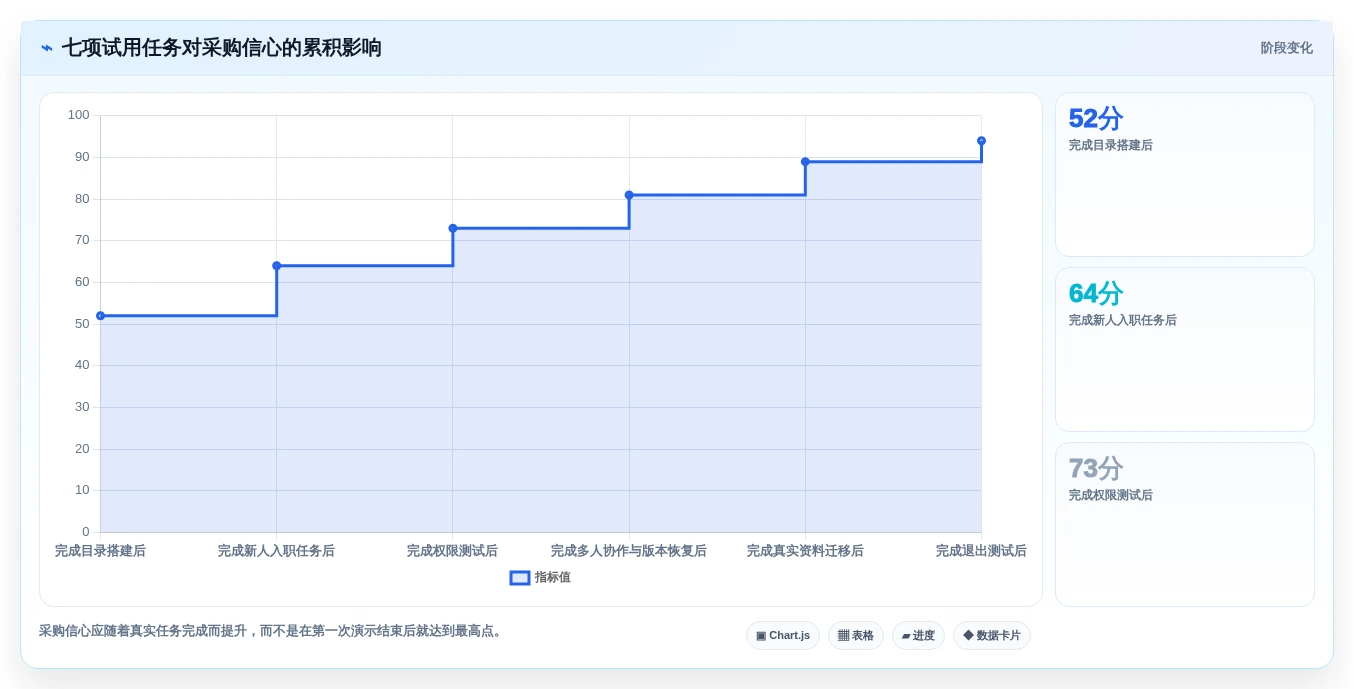Click the 完成新人入职任务后 caption in the stat card
1354x689 pixels.
coord(1123,320)
